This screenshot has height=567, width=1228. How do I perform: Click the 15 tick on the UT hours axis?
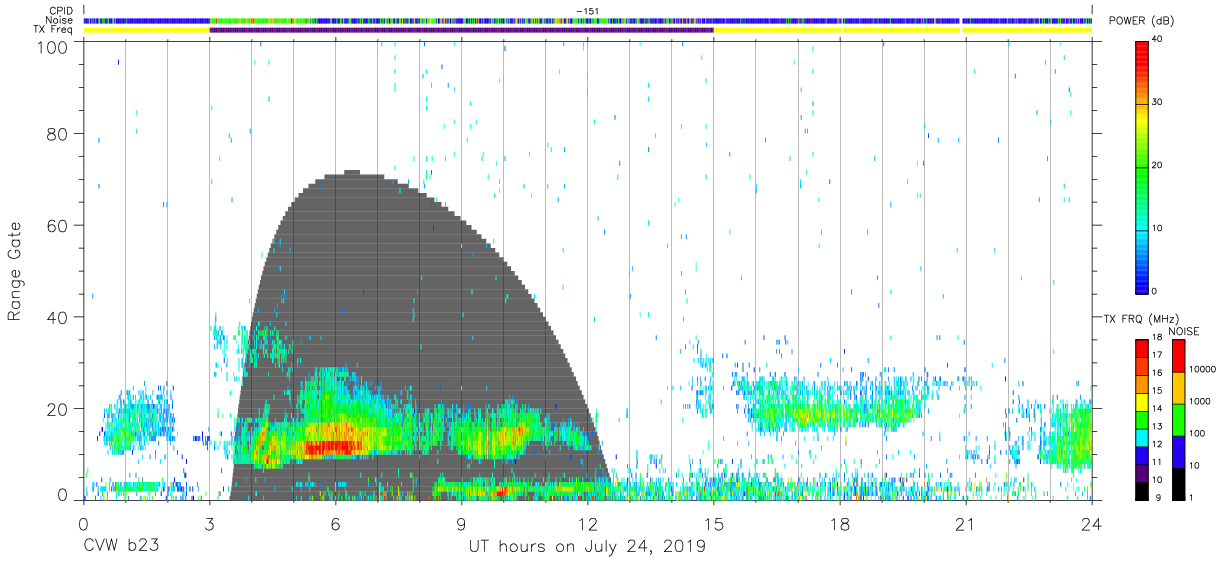coord(714,522)
